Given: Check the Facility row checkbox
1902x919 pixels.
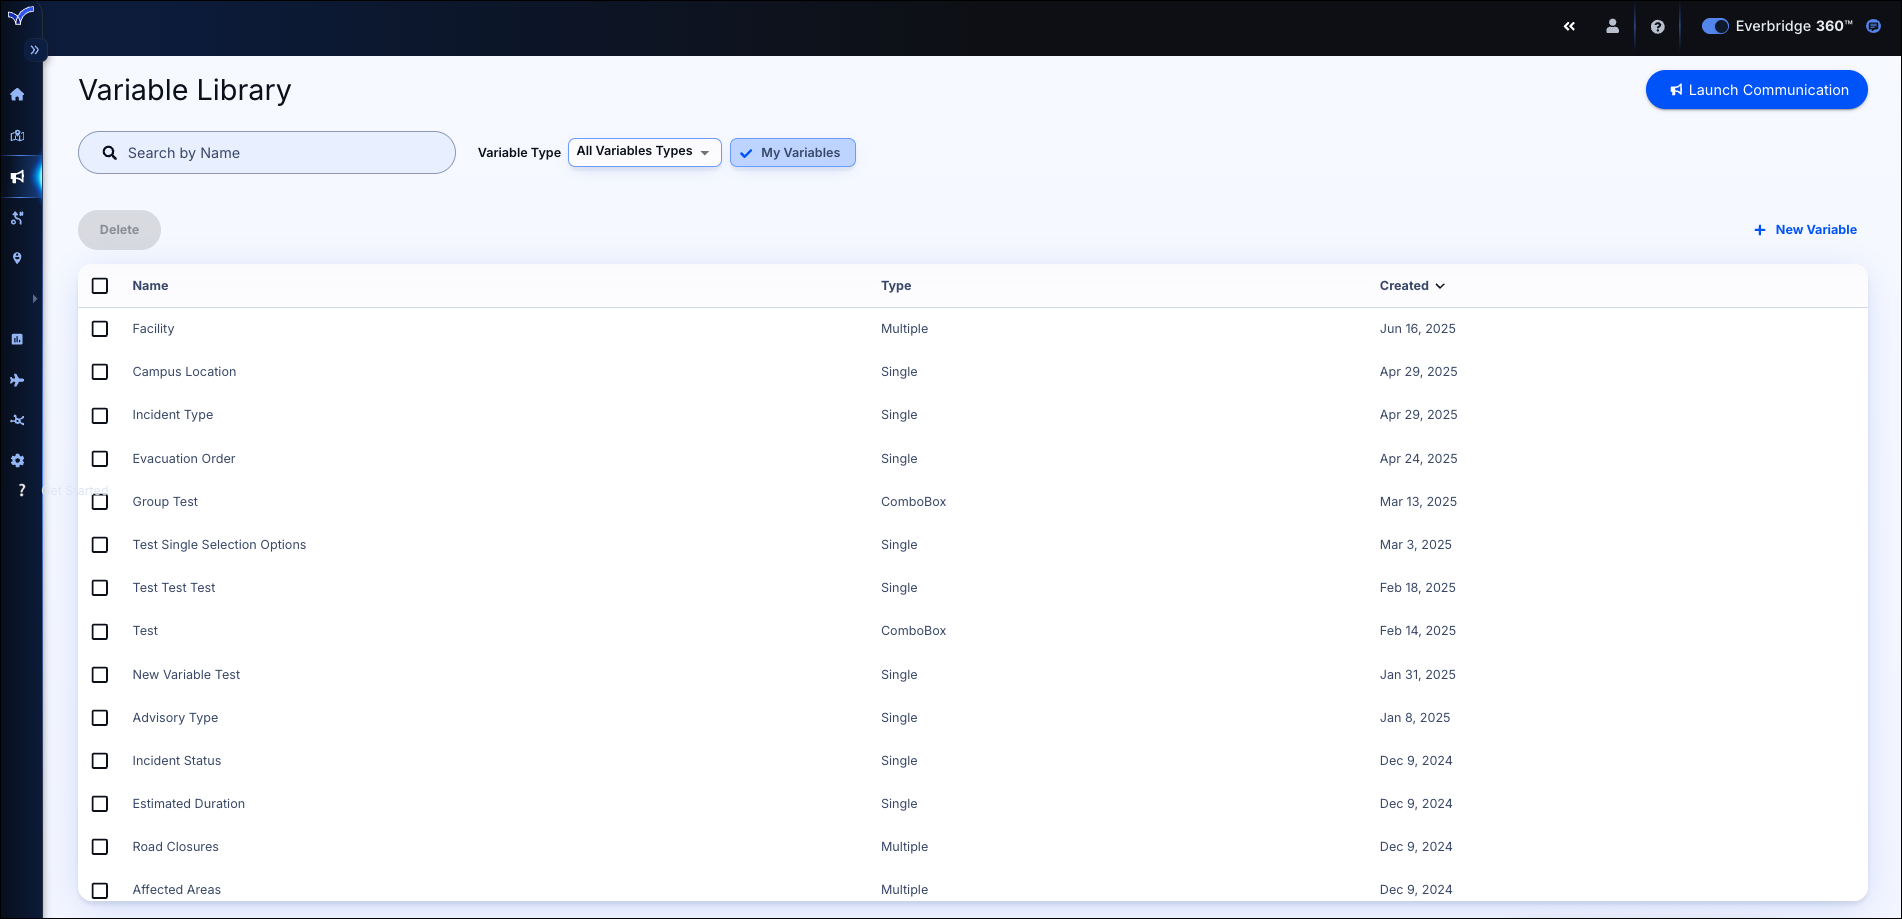Looking at the screenshot, I should [x=100, y=329].
